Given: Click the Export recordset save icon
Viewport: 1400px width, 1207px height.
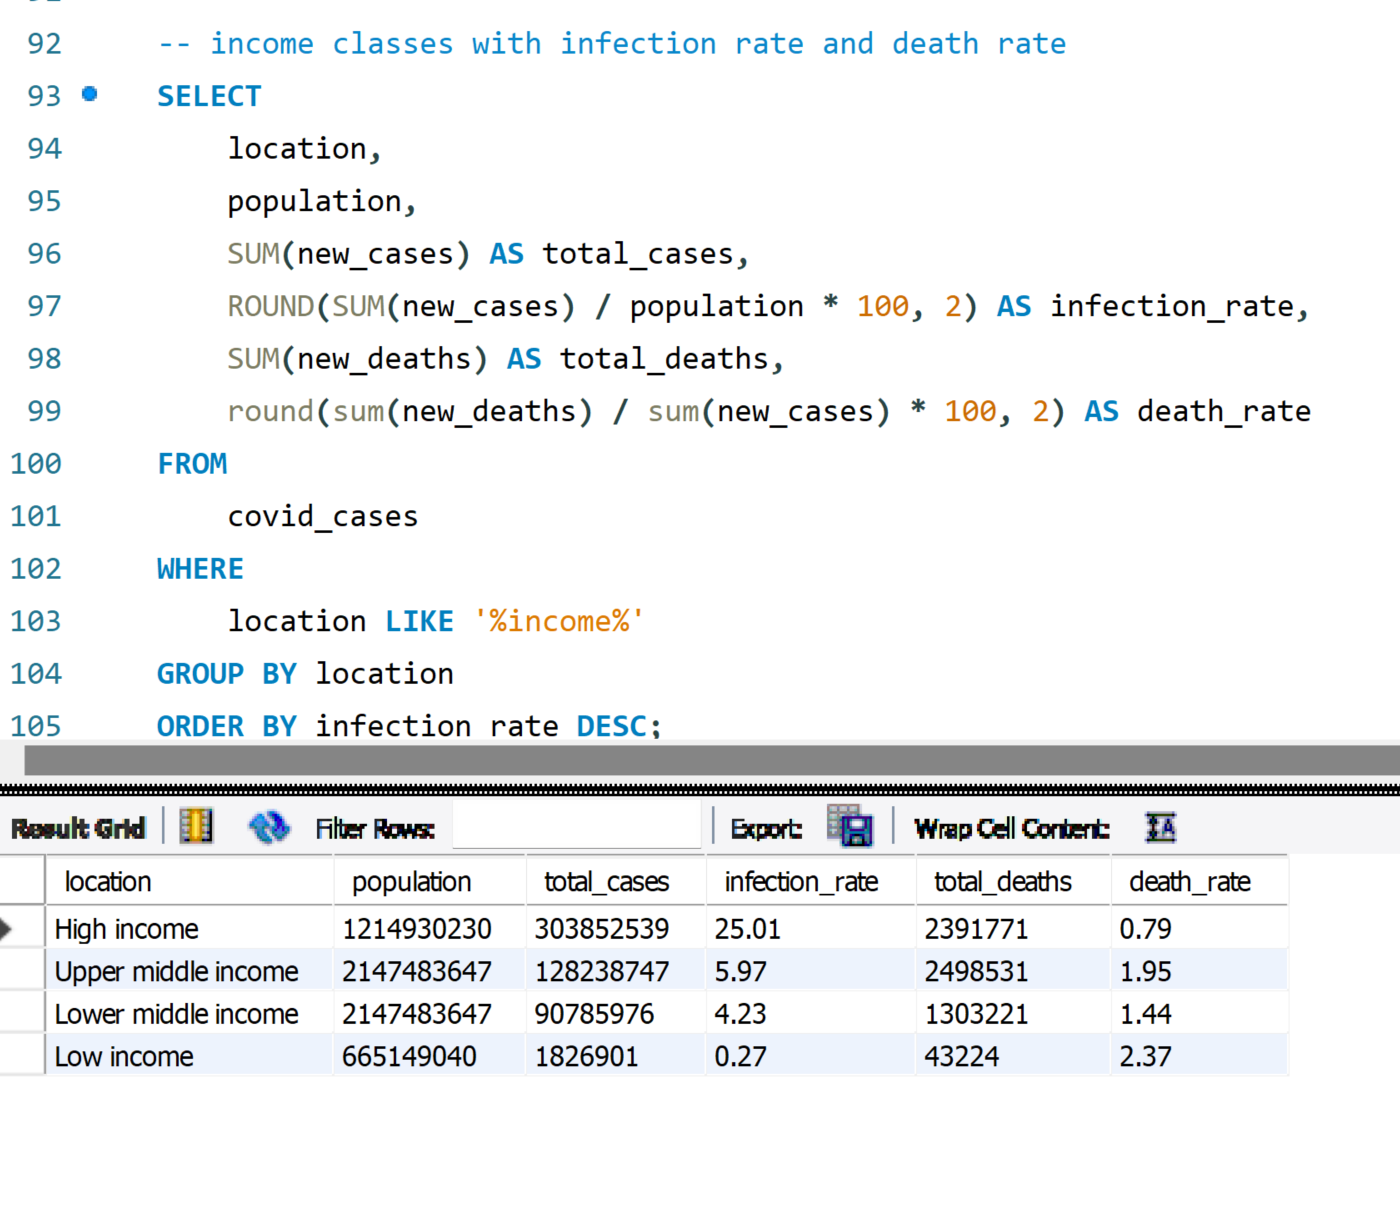Looking at the screenshot, I should click(x=850, y=827).
